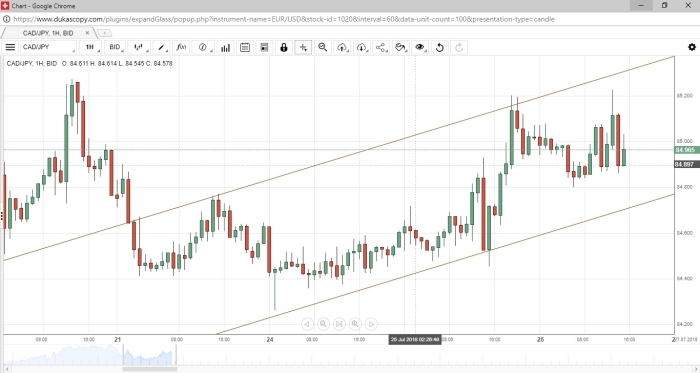
Task: Open the BID price side dropdown
Action: [x=116, y=47]
